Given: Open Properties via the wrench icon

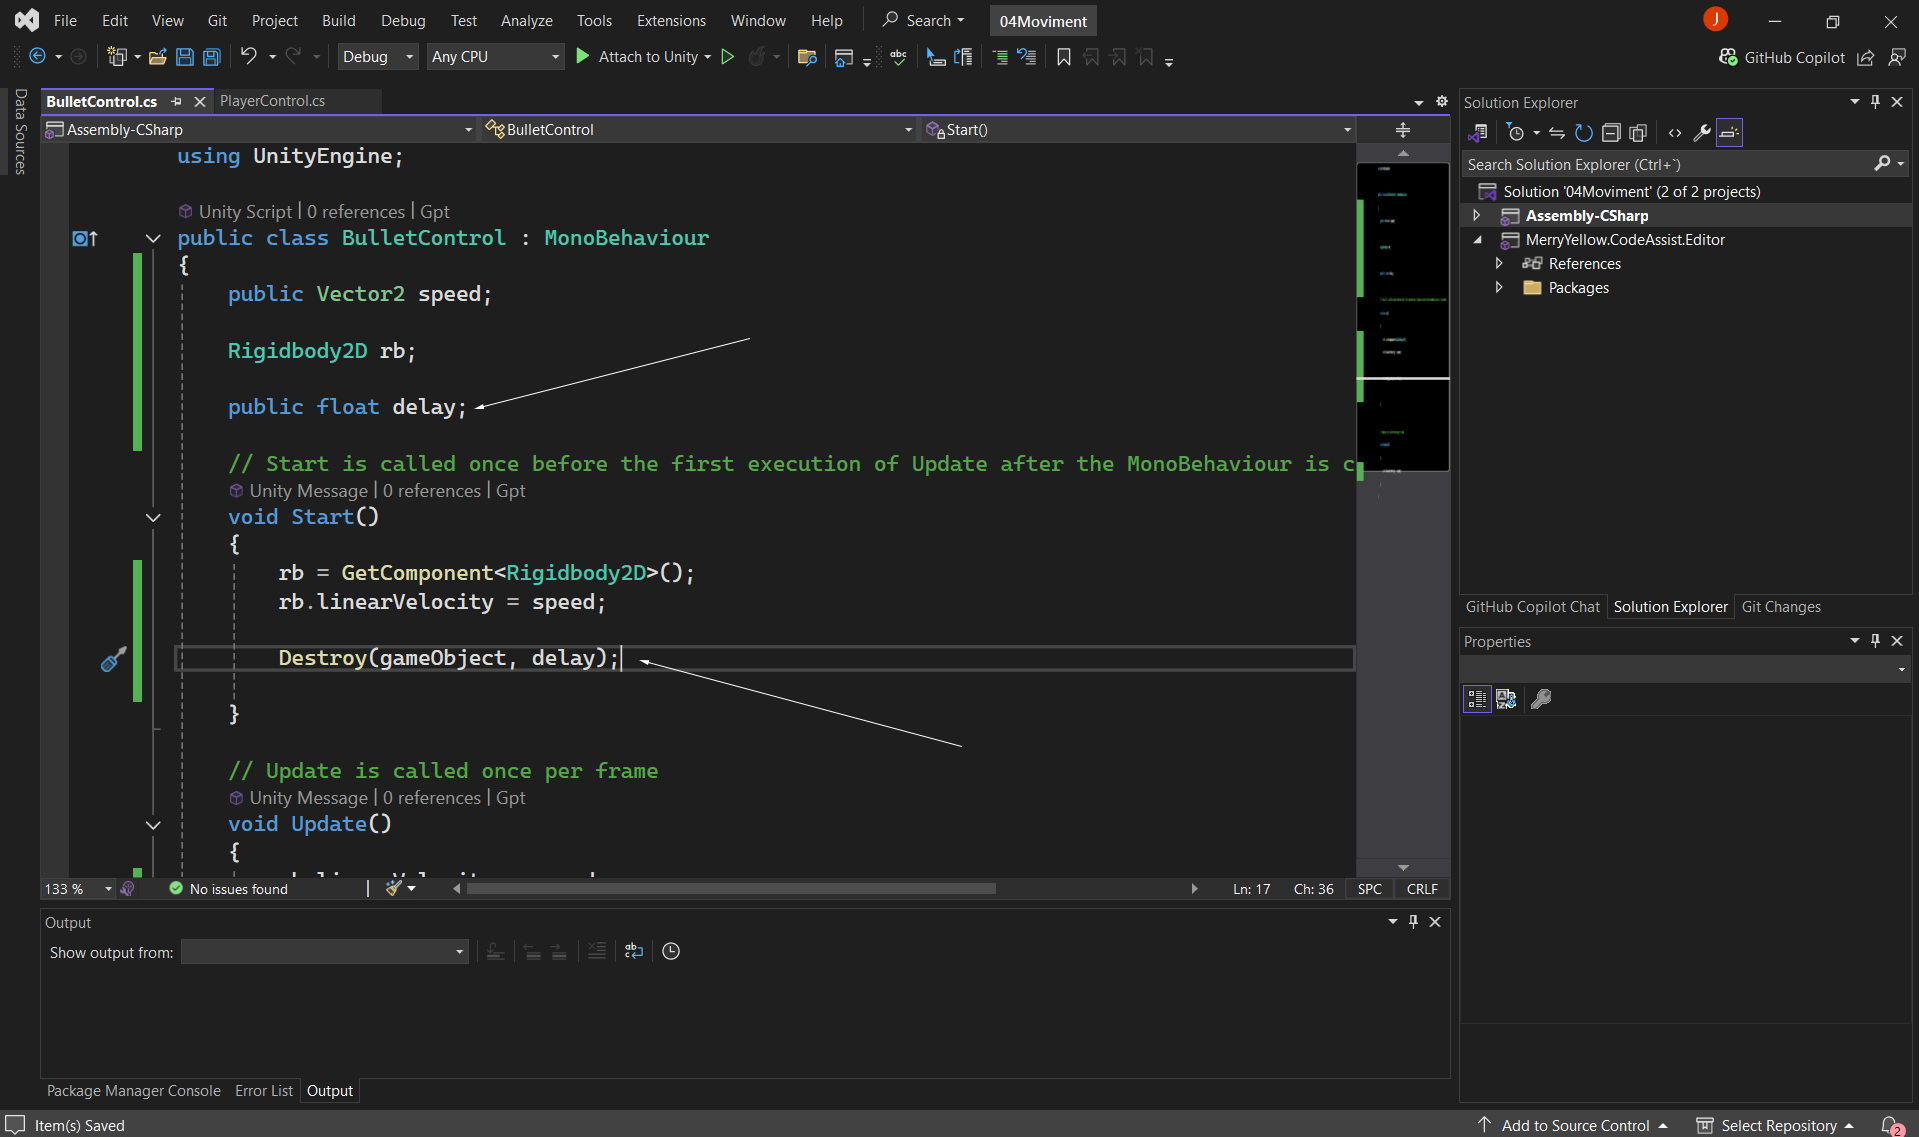Looking at the screenshot, I should coord(1701,133).
